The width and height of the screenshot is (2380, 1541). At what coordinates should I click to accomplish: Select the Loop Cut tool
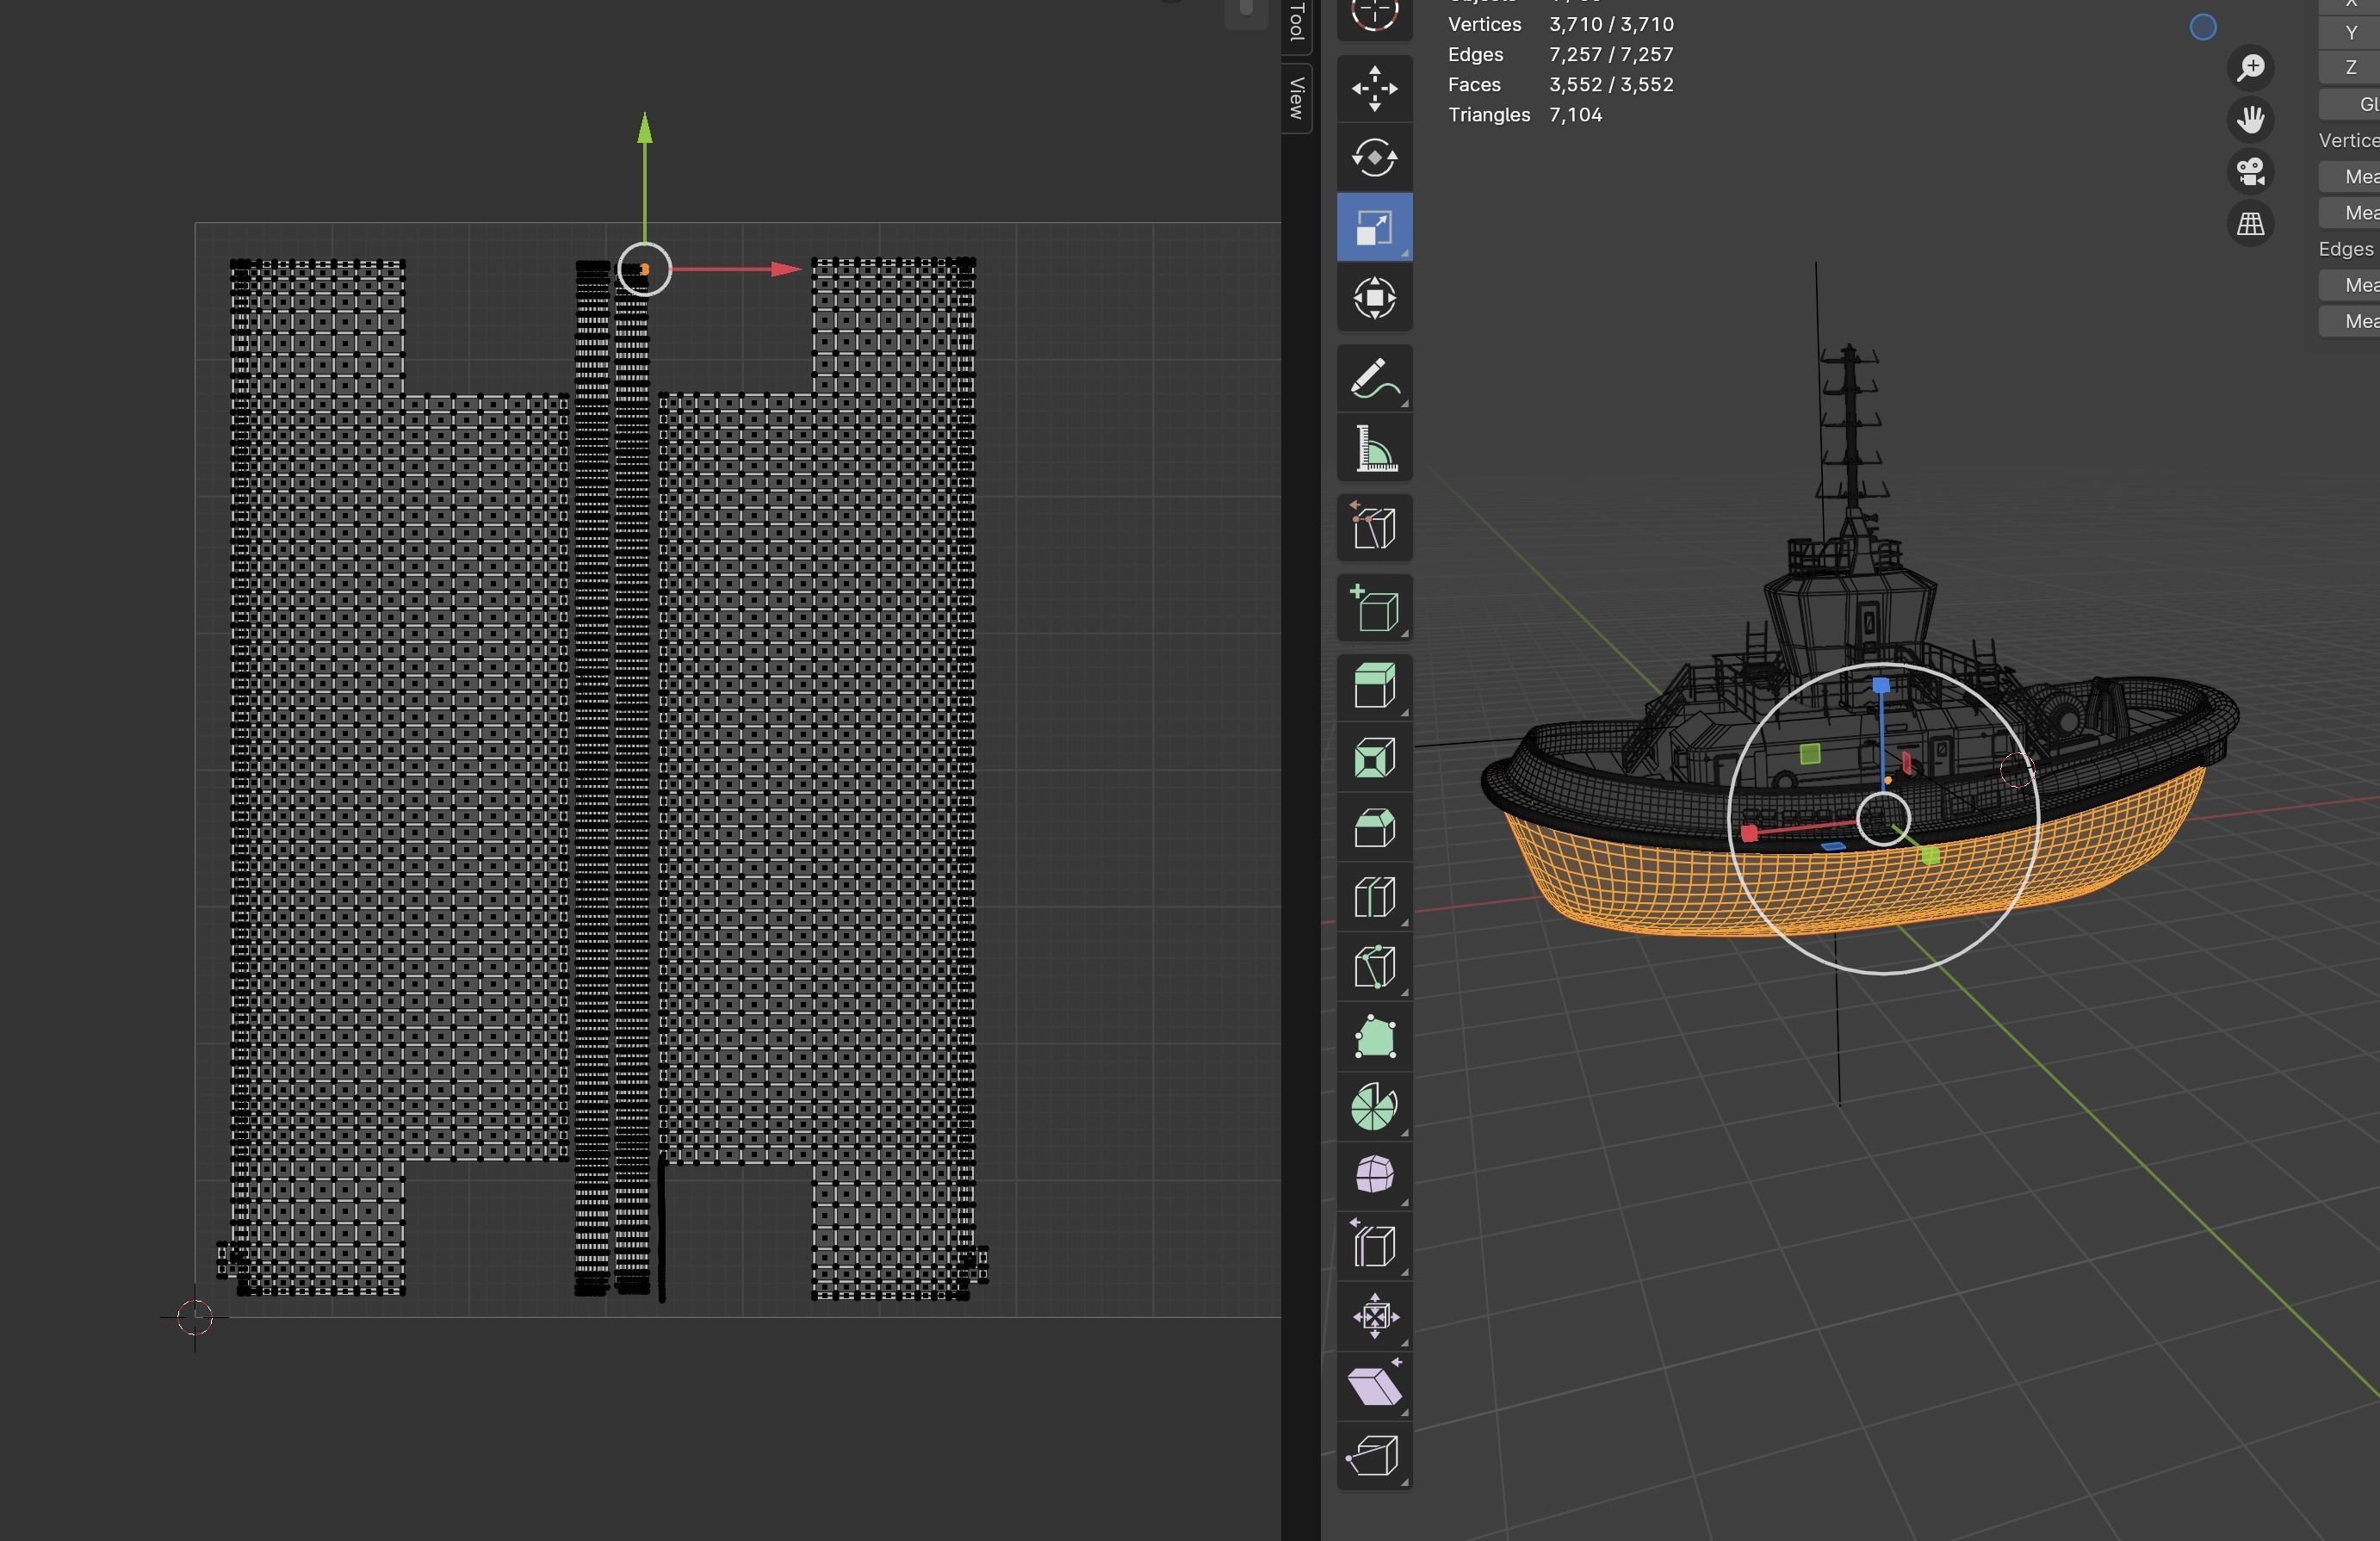(1375, 897)
